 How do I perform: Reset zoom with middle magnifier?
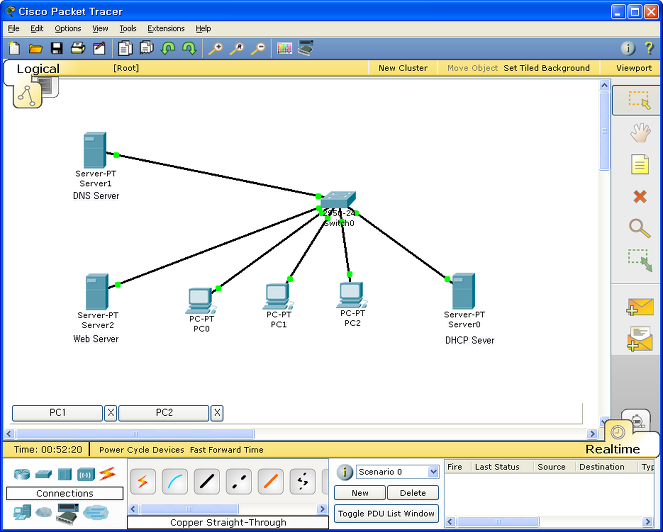(x=237, y=48)
